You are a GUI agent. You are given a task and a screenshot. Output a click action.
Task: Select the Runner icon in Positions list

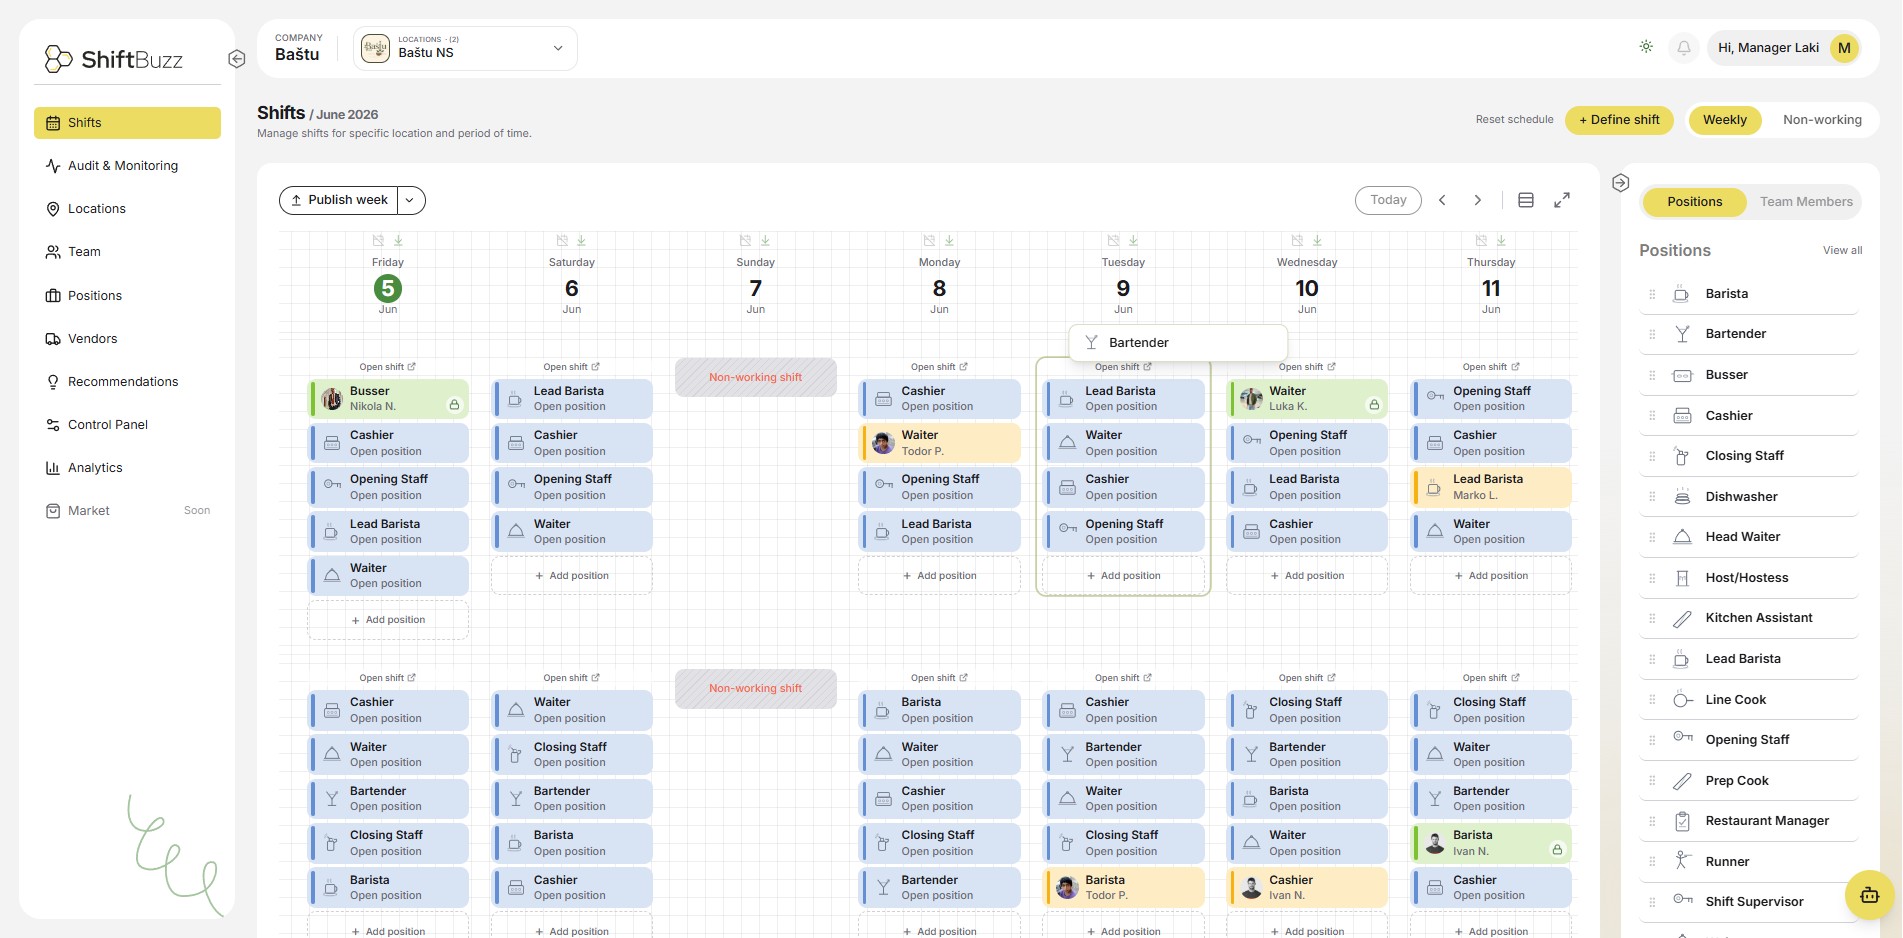(1682, 861)
